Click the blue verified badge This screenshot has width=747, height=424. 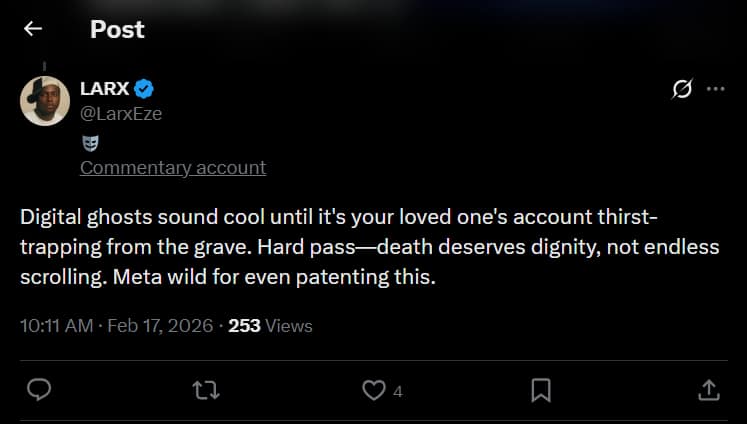tap(144, 88)
